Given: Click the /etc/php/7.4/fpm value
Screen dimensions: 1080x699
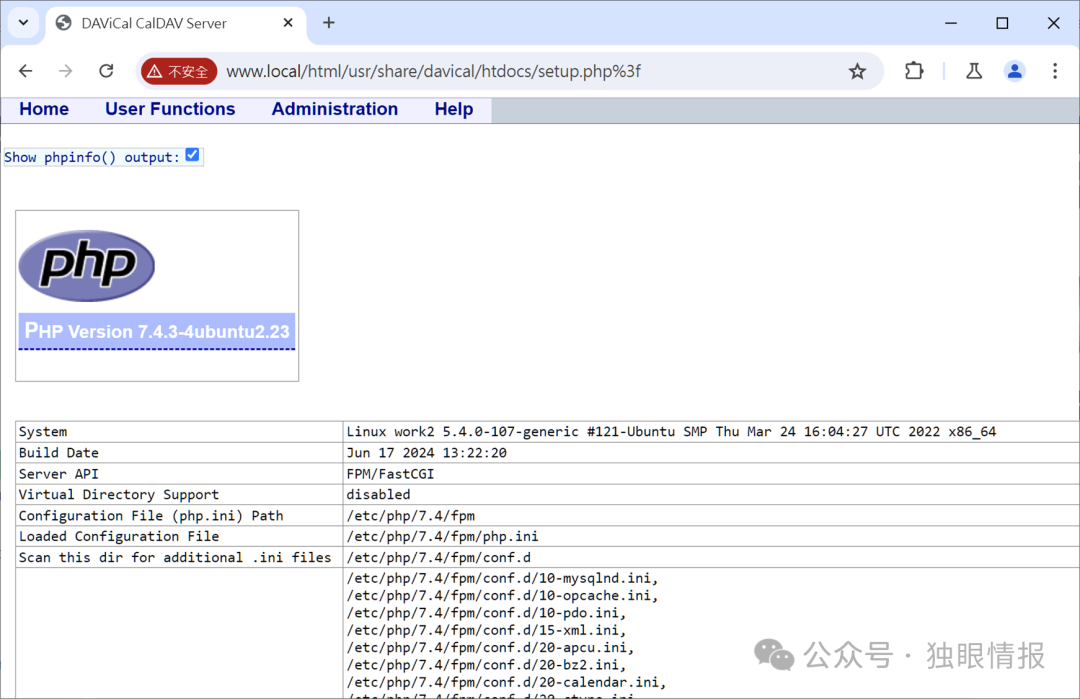Looking at the screenshot, I should (x=411, y=516).
